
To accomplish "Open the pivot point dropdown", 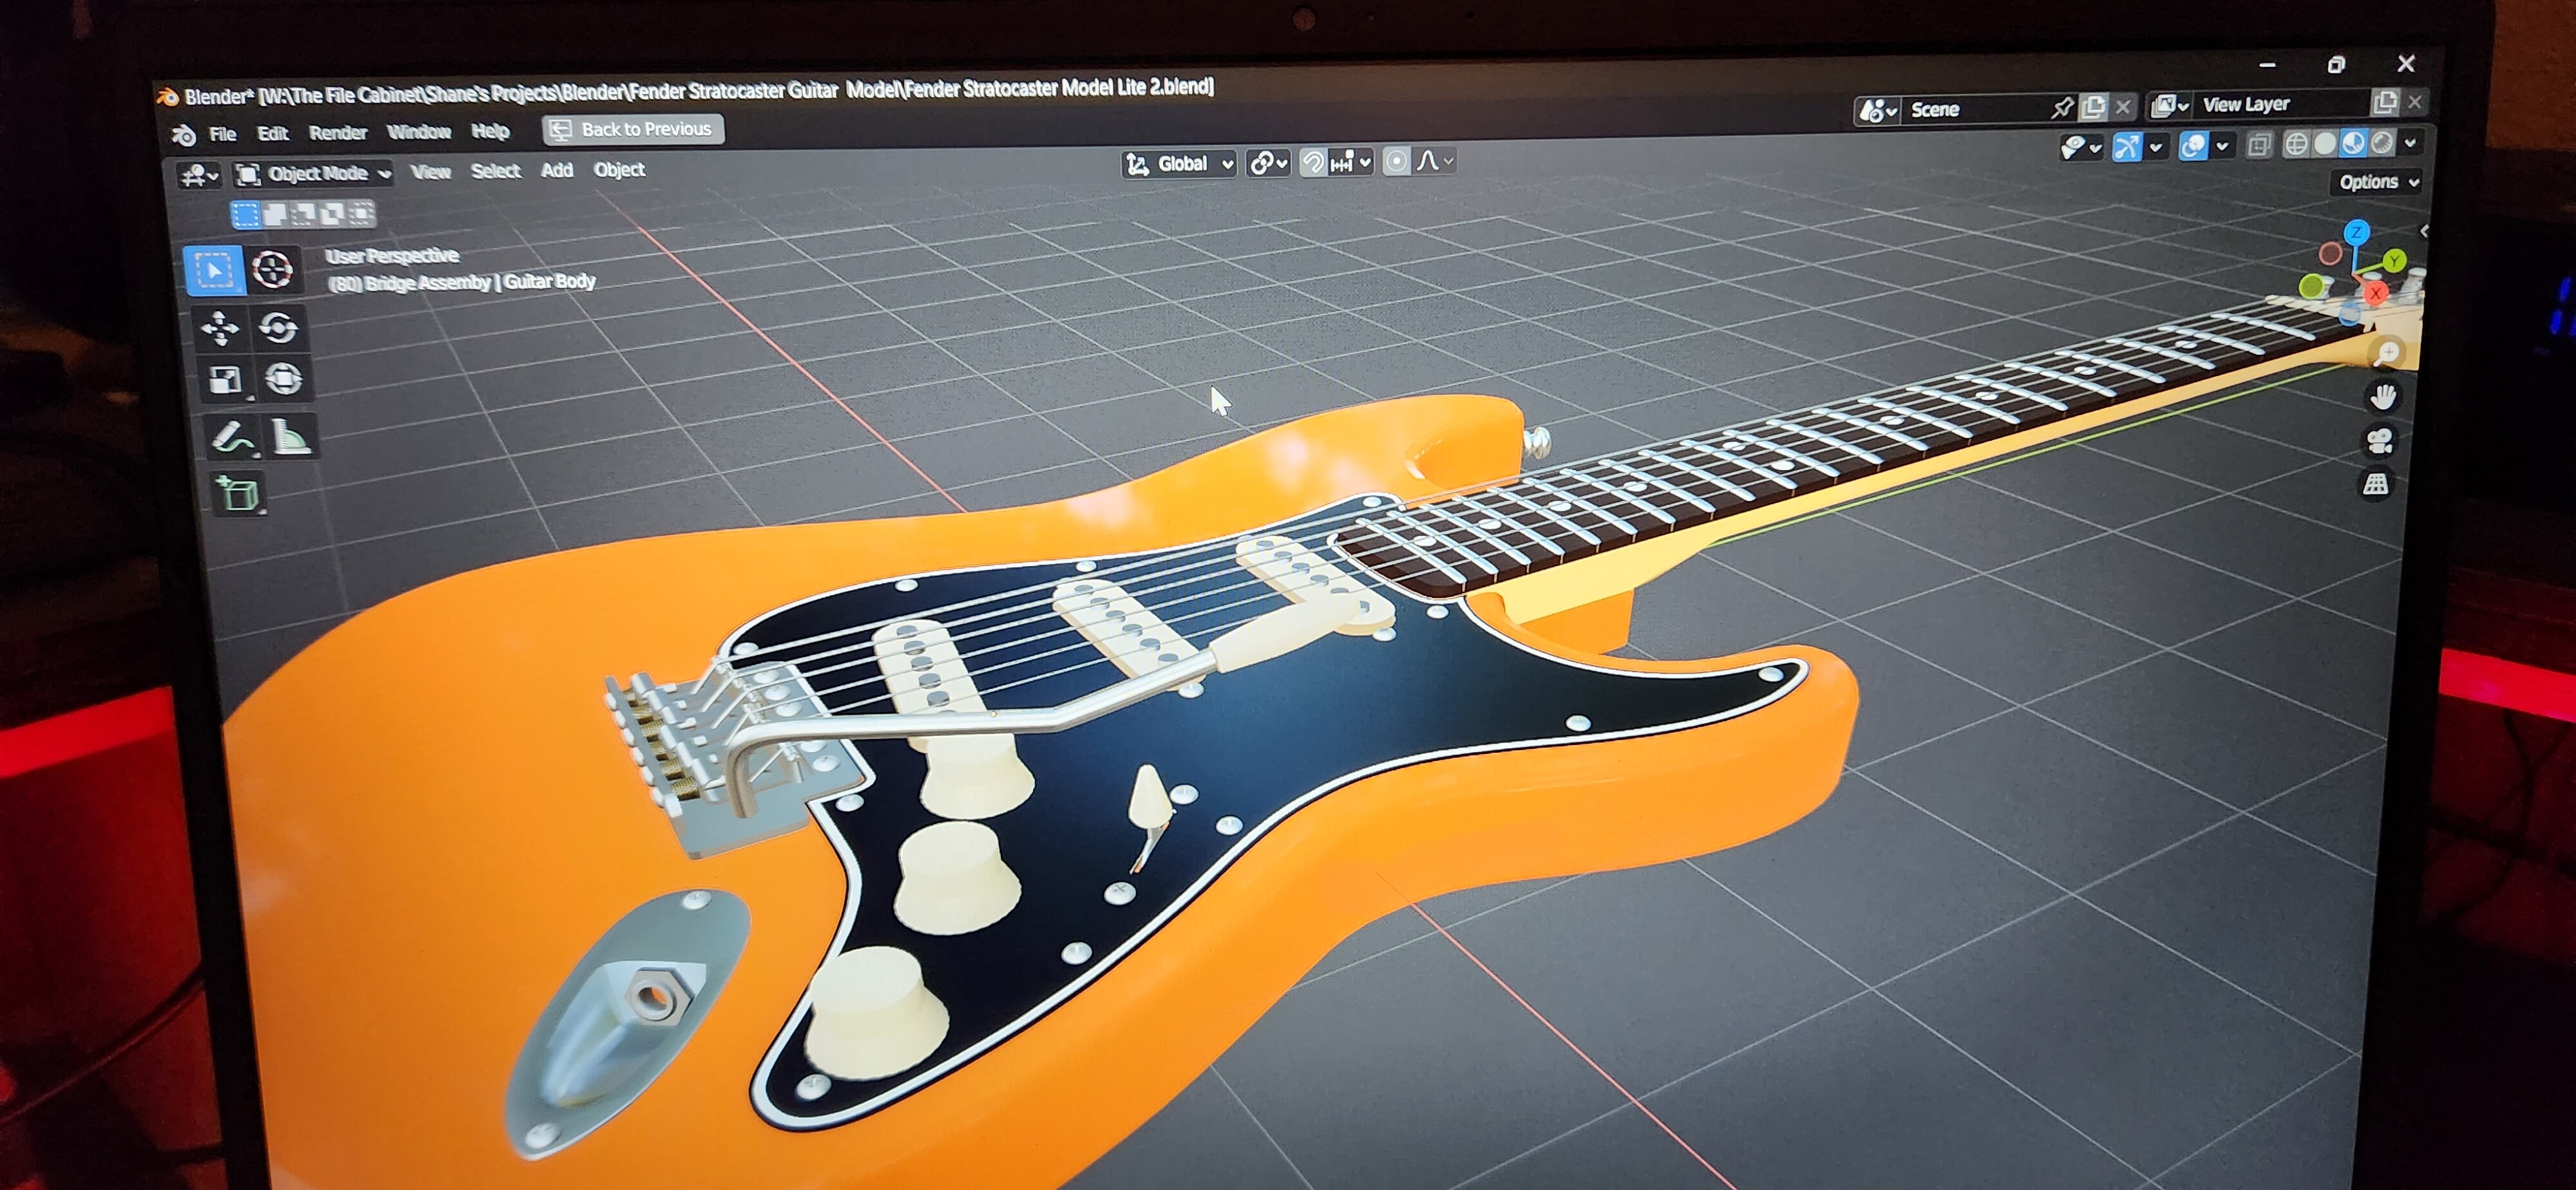I will 1268,163.
